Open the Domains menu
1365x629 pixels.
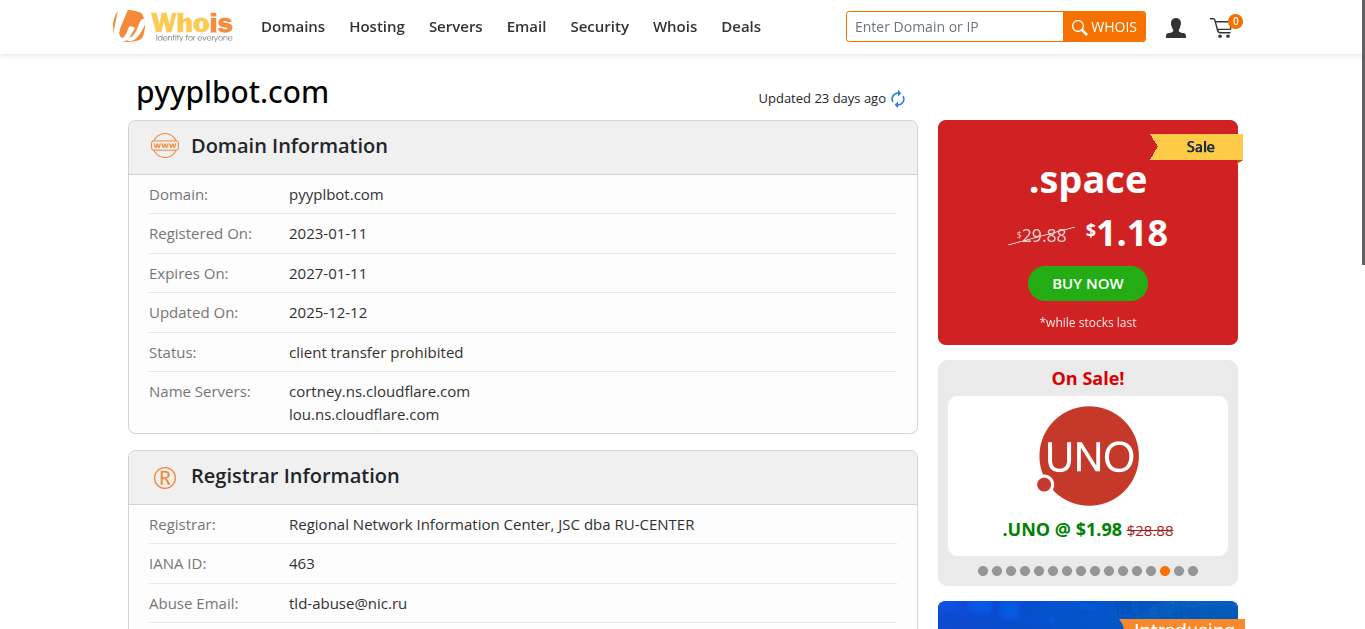(293, 27)
